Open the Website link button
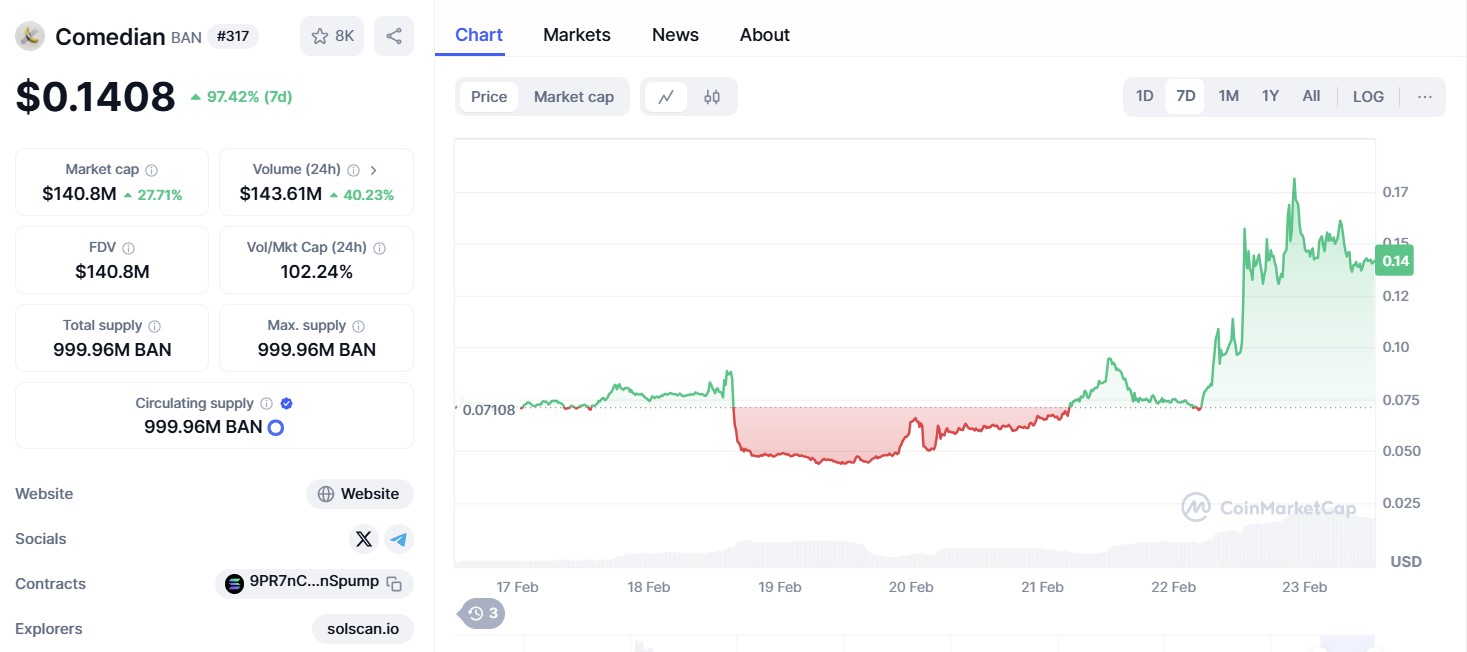This screenshot has height=652, width=1467. (x=360, y=494)
